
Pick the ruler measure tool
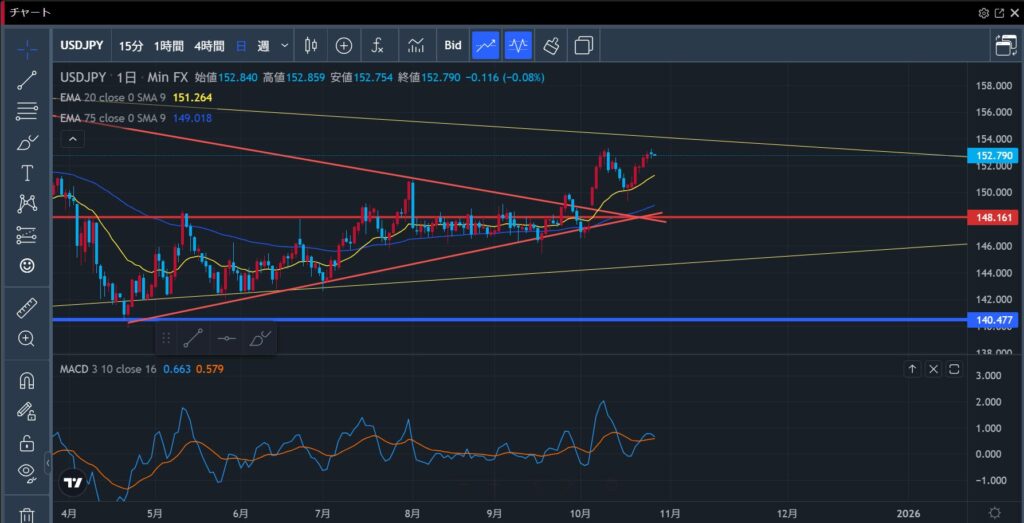pos(27,308)
